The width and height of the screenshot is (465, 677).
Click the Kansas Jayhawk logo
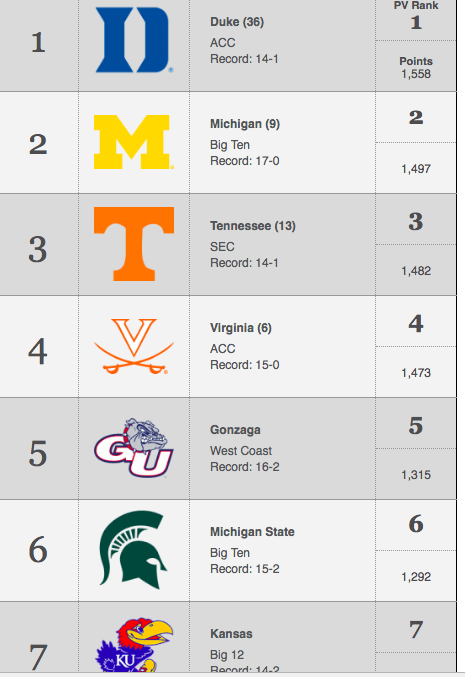(133, 644)
